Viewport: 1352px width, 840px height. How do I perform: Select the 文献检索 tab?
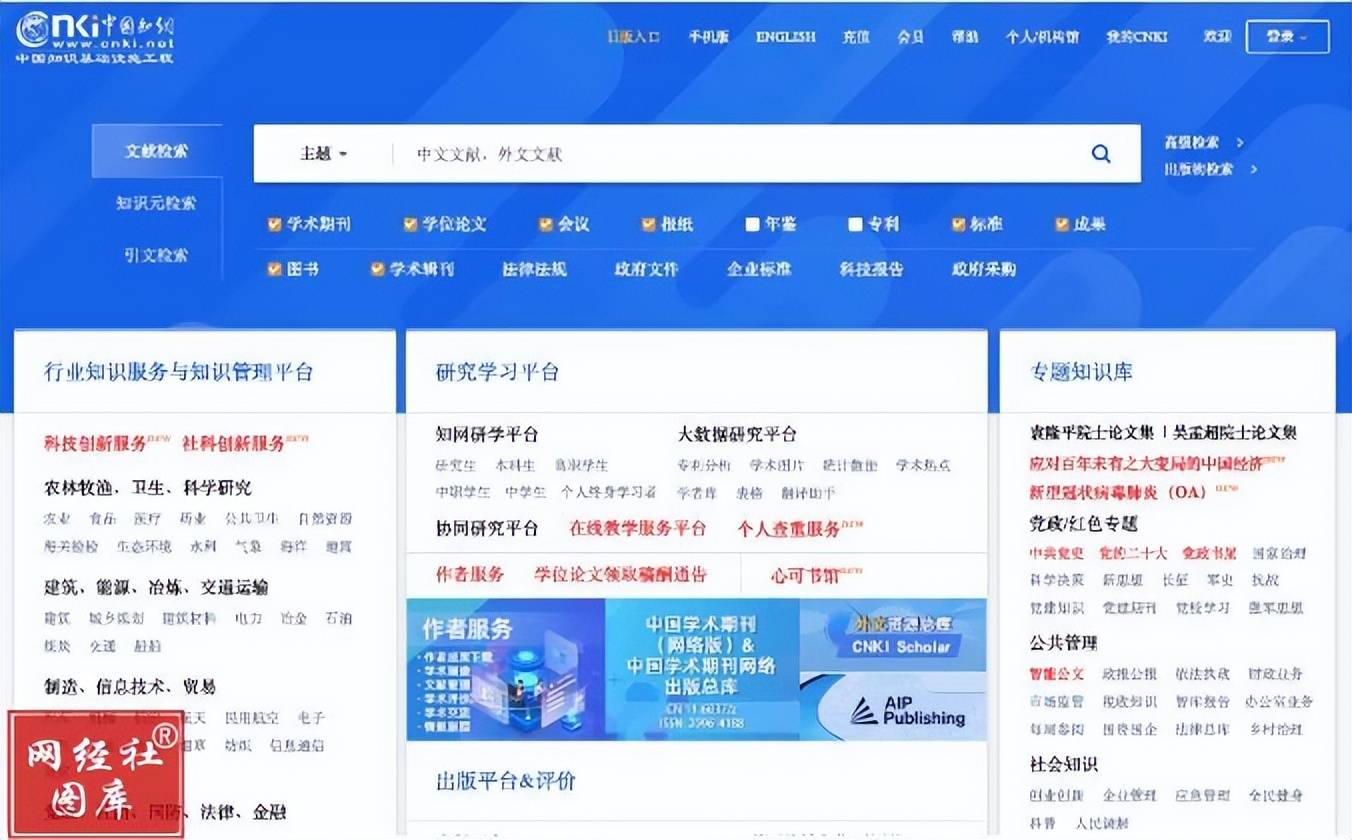(x=156, y=151)
